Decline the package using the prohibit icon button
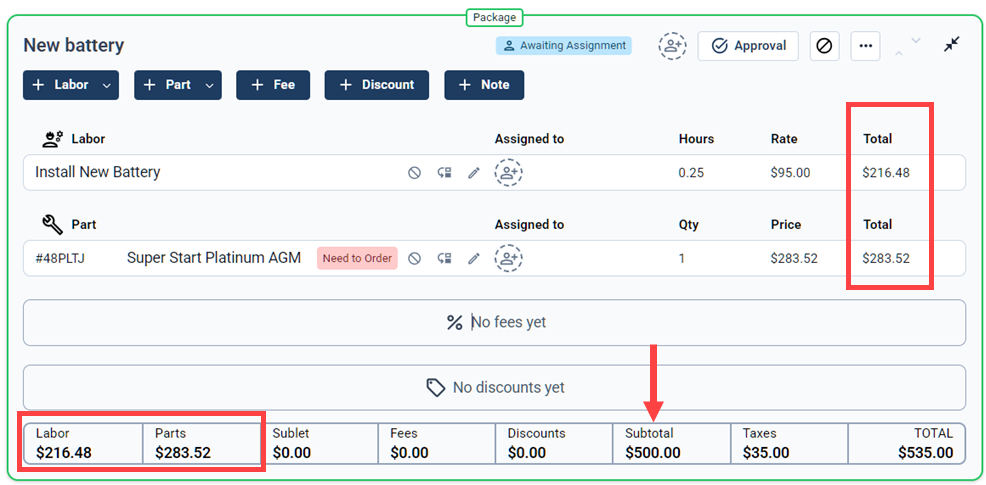This screenshot has width=986, height=485. tap(824, 46)
